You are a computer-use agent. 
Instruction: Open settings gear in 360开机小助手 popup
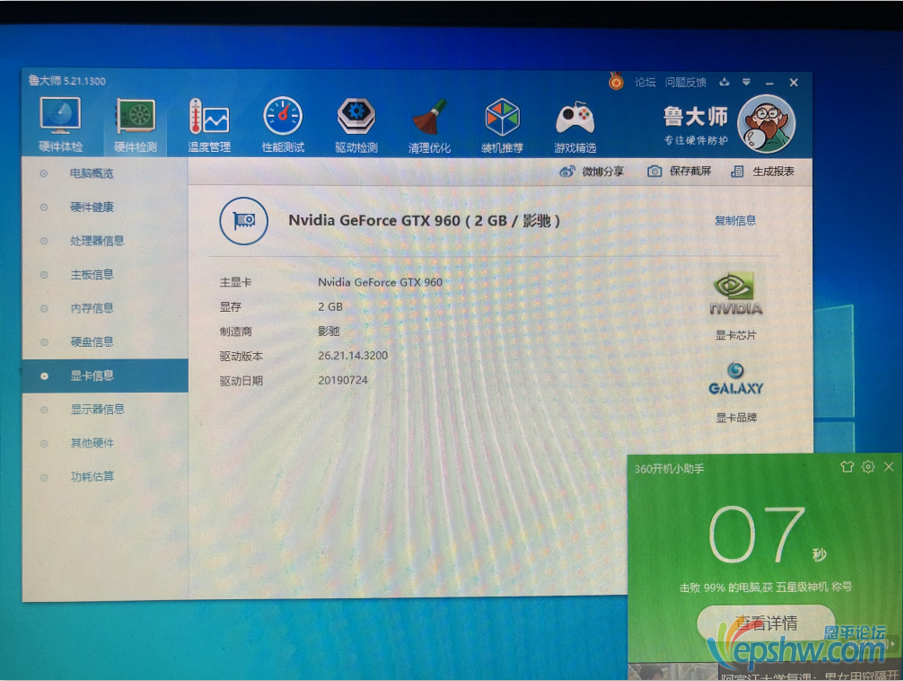pyautogui.click(x=868, y=467)
